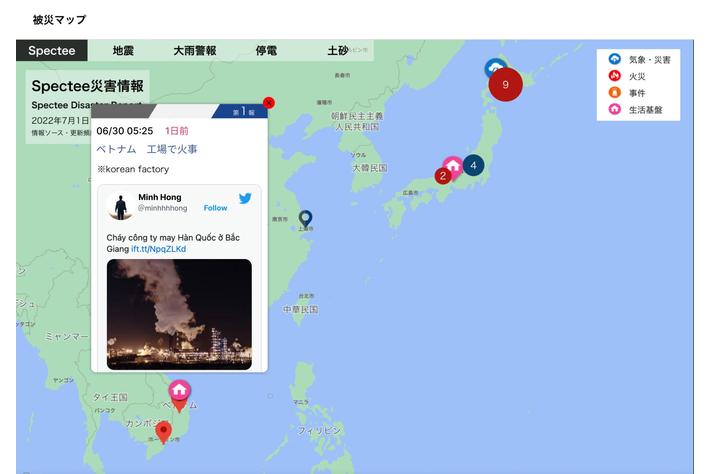710x474 pixels.
Task: Click the red cluster marker showing 9
Action: pos(505,84)
